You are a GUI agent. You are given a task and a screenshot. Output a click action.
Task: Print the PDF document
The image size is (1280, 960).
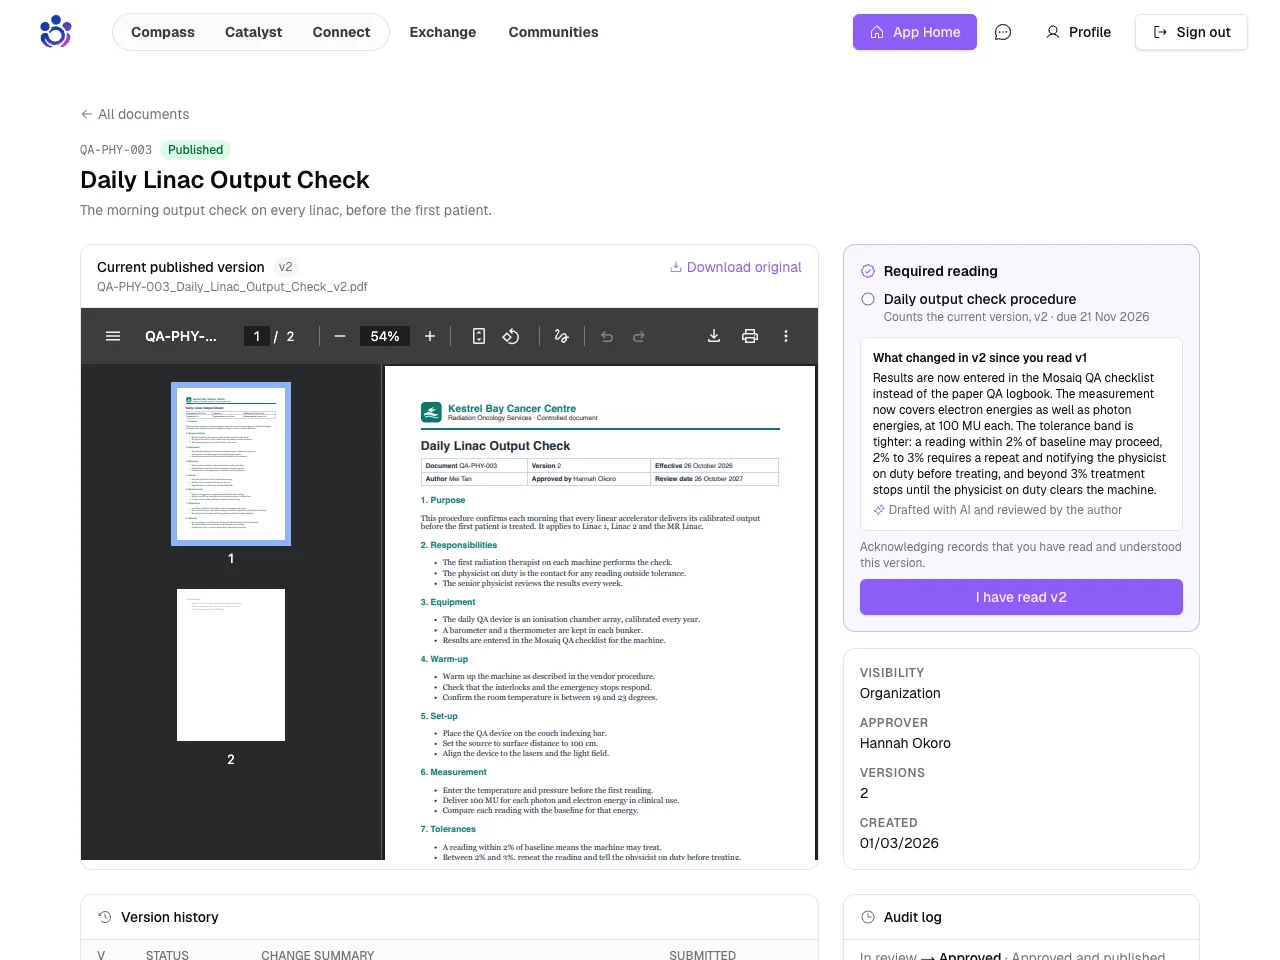tap(750, 336)
